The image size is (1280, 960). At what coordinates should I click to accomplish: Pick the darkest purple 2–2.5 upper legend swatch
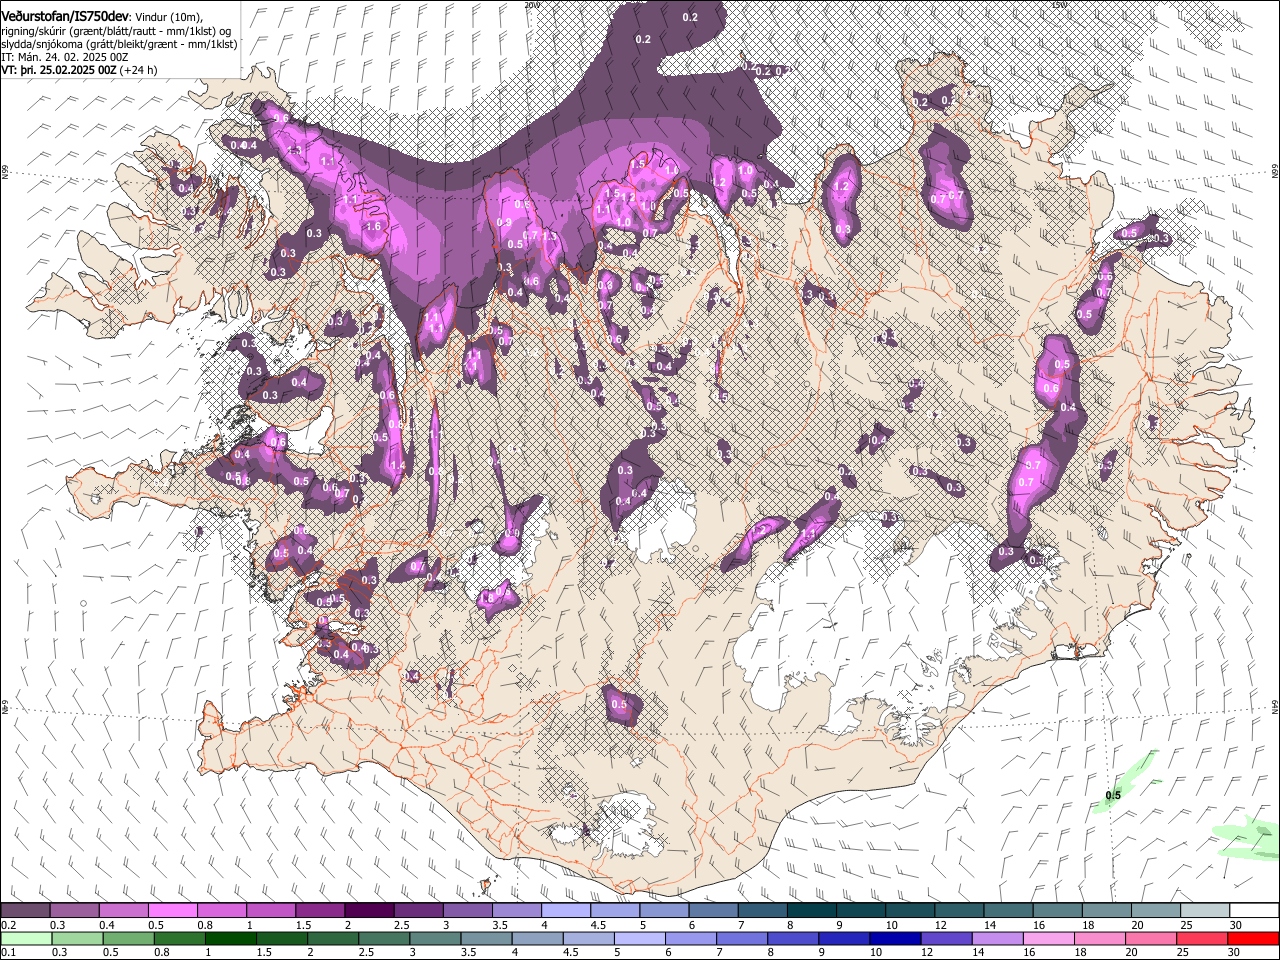pos(368,911)
